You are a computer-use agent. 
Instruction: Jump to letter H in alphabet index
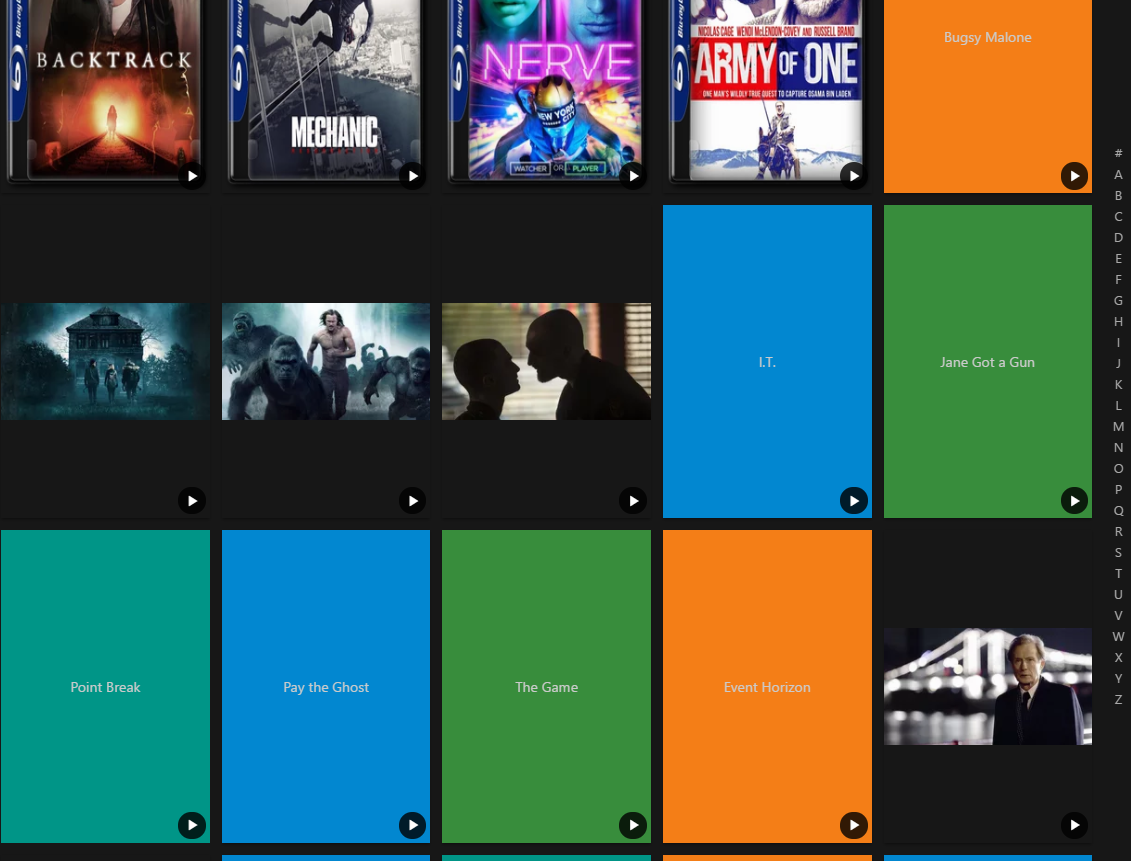pyautogui.click(x=1118, y=322)
